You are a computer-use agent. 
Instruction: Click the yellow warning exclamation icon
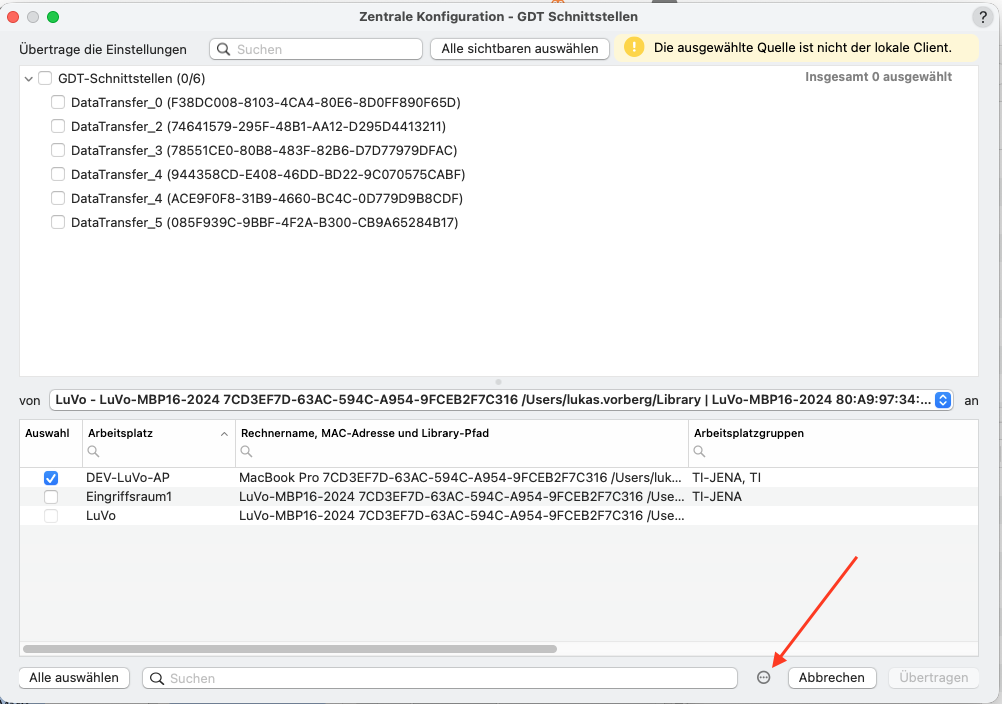click(634, 47)
